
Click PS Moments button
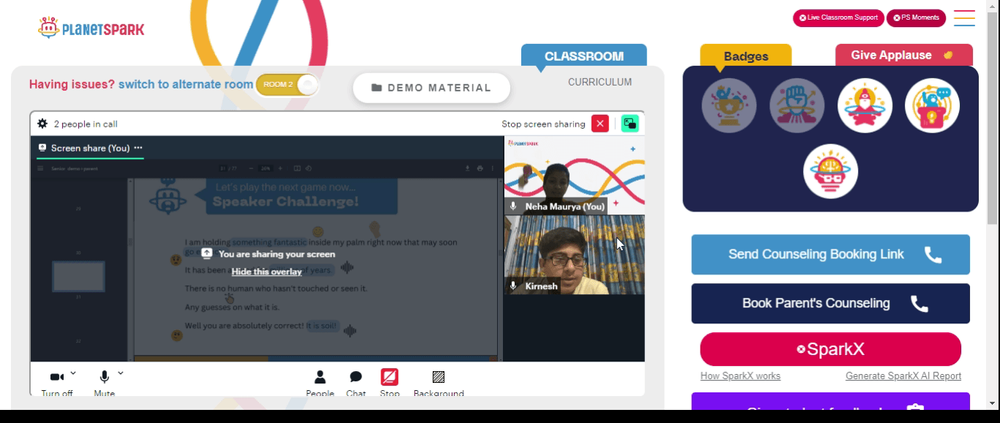[916, 18]
